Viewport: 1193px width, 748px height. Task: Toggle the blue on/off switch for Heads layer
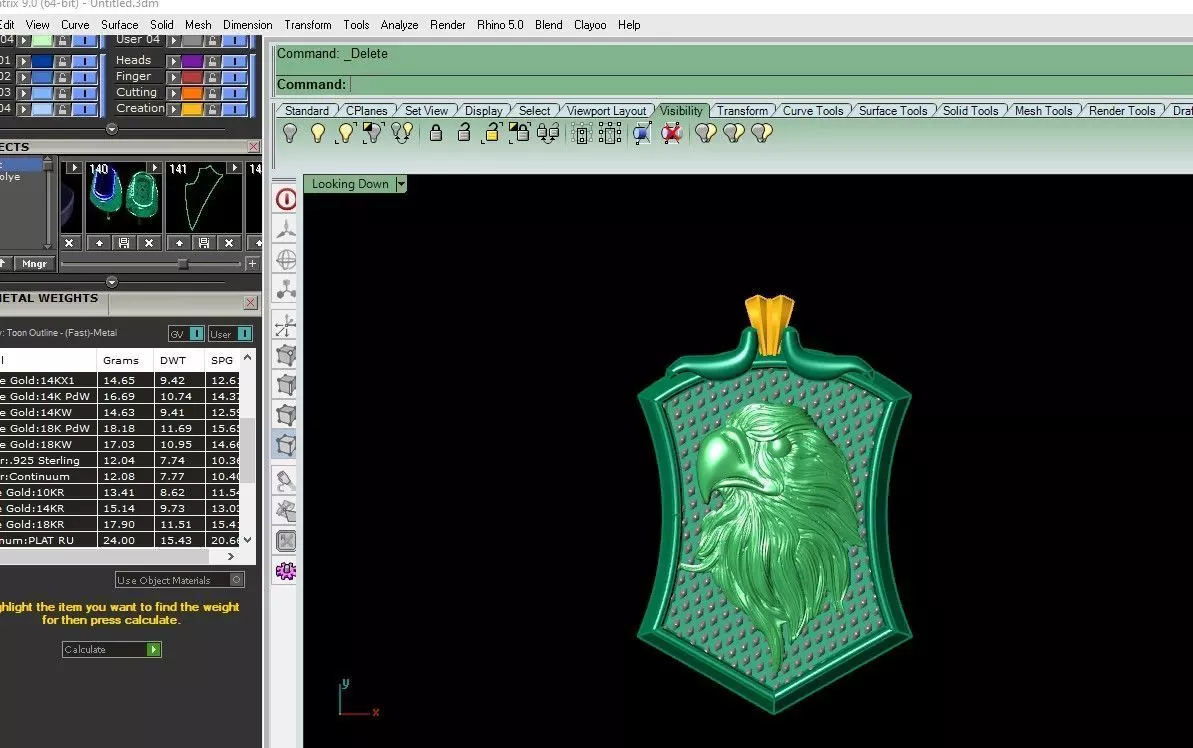point(235,61)
